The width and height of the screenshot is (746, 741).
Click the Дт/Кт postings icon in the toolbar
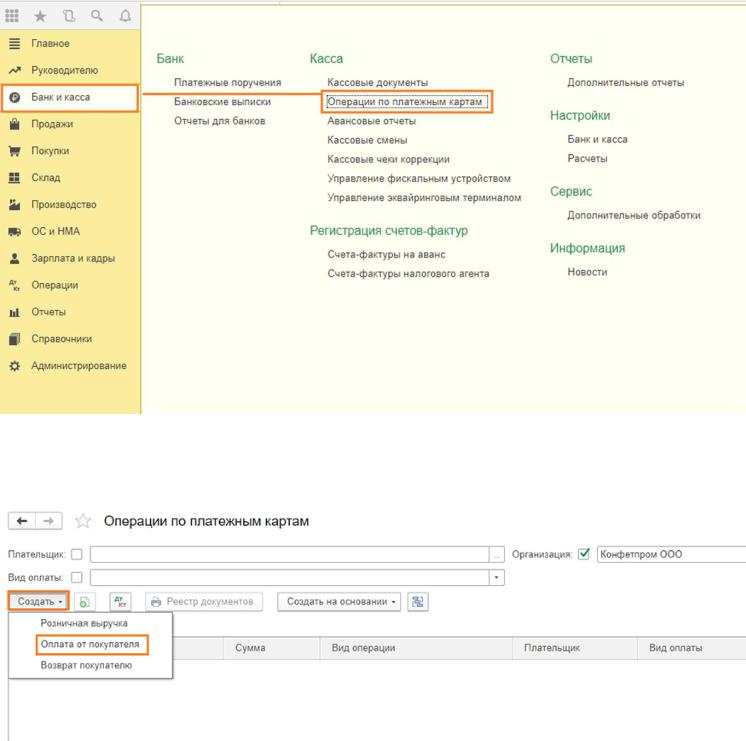point(119,602)
